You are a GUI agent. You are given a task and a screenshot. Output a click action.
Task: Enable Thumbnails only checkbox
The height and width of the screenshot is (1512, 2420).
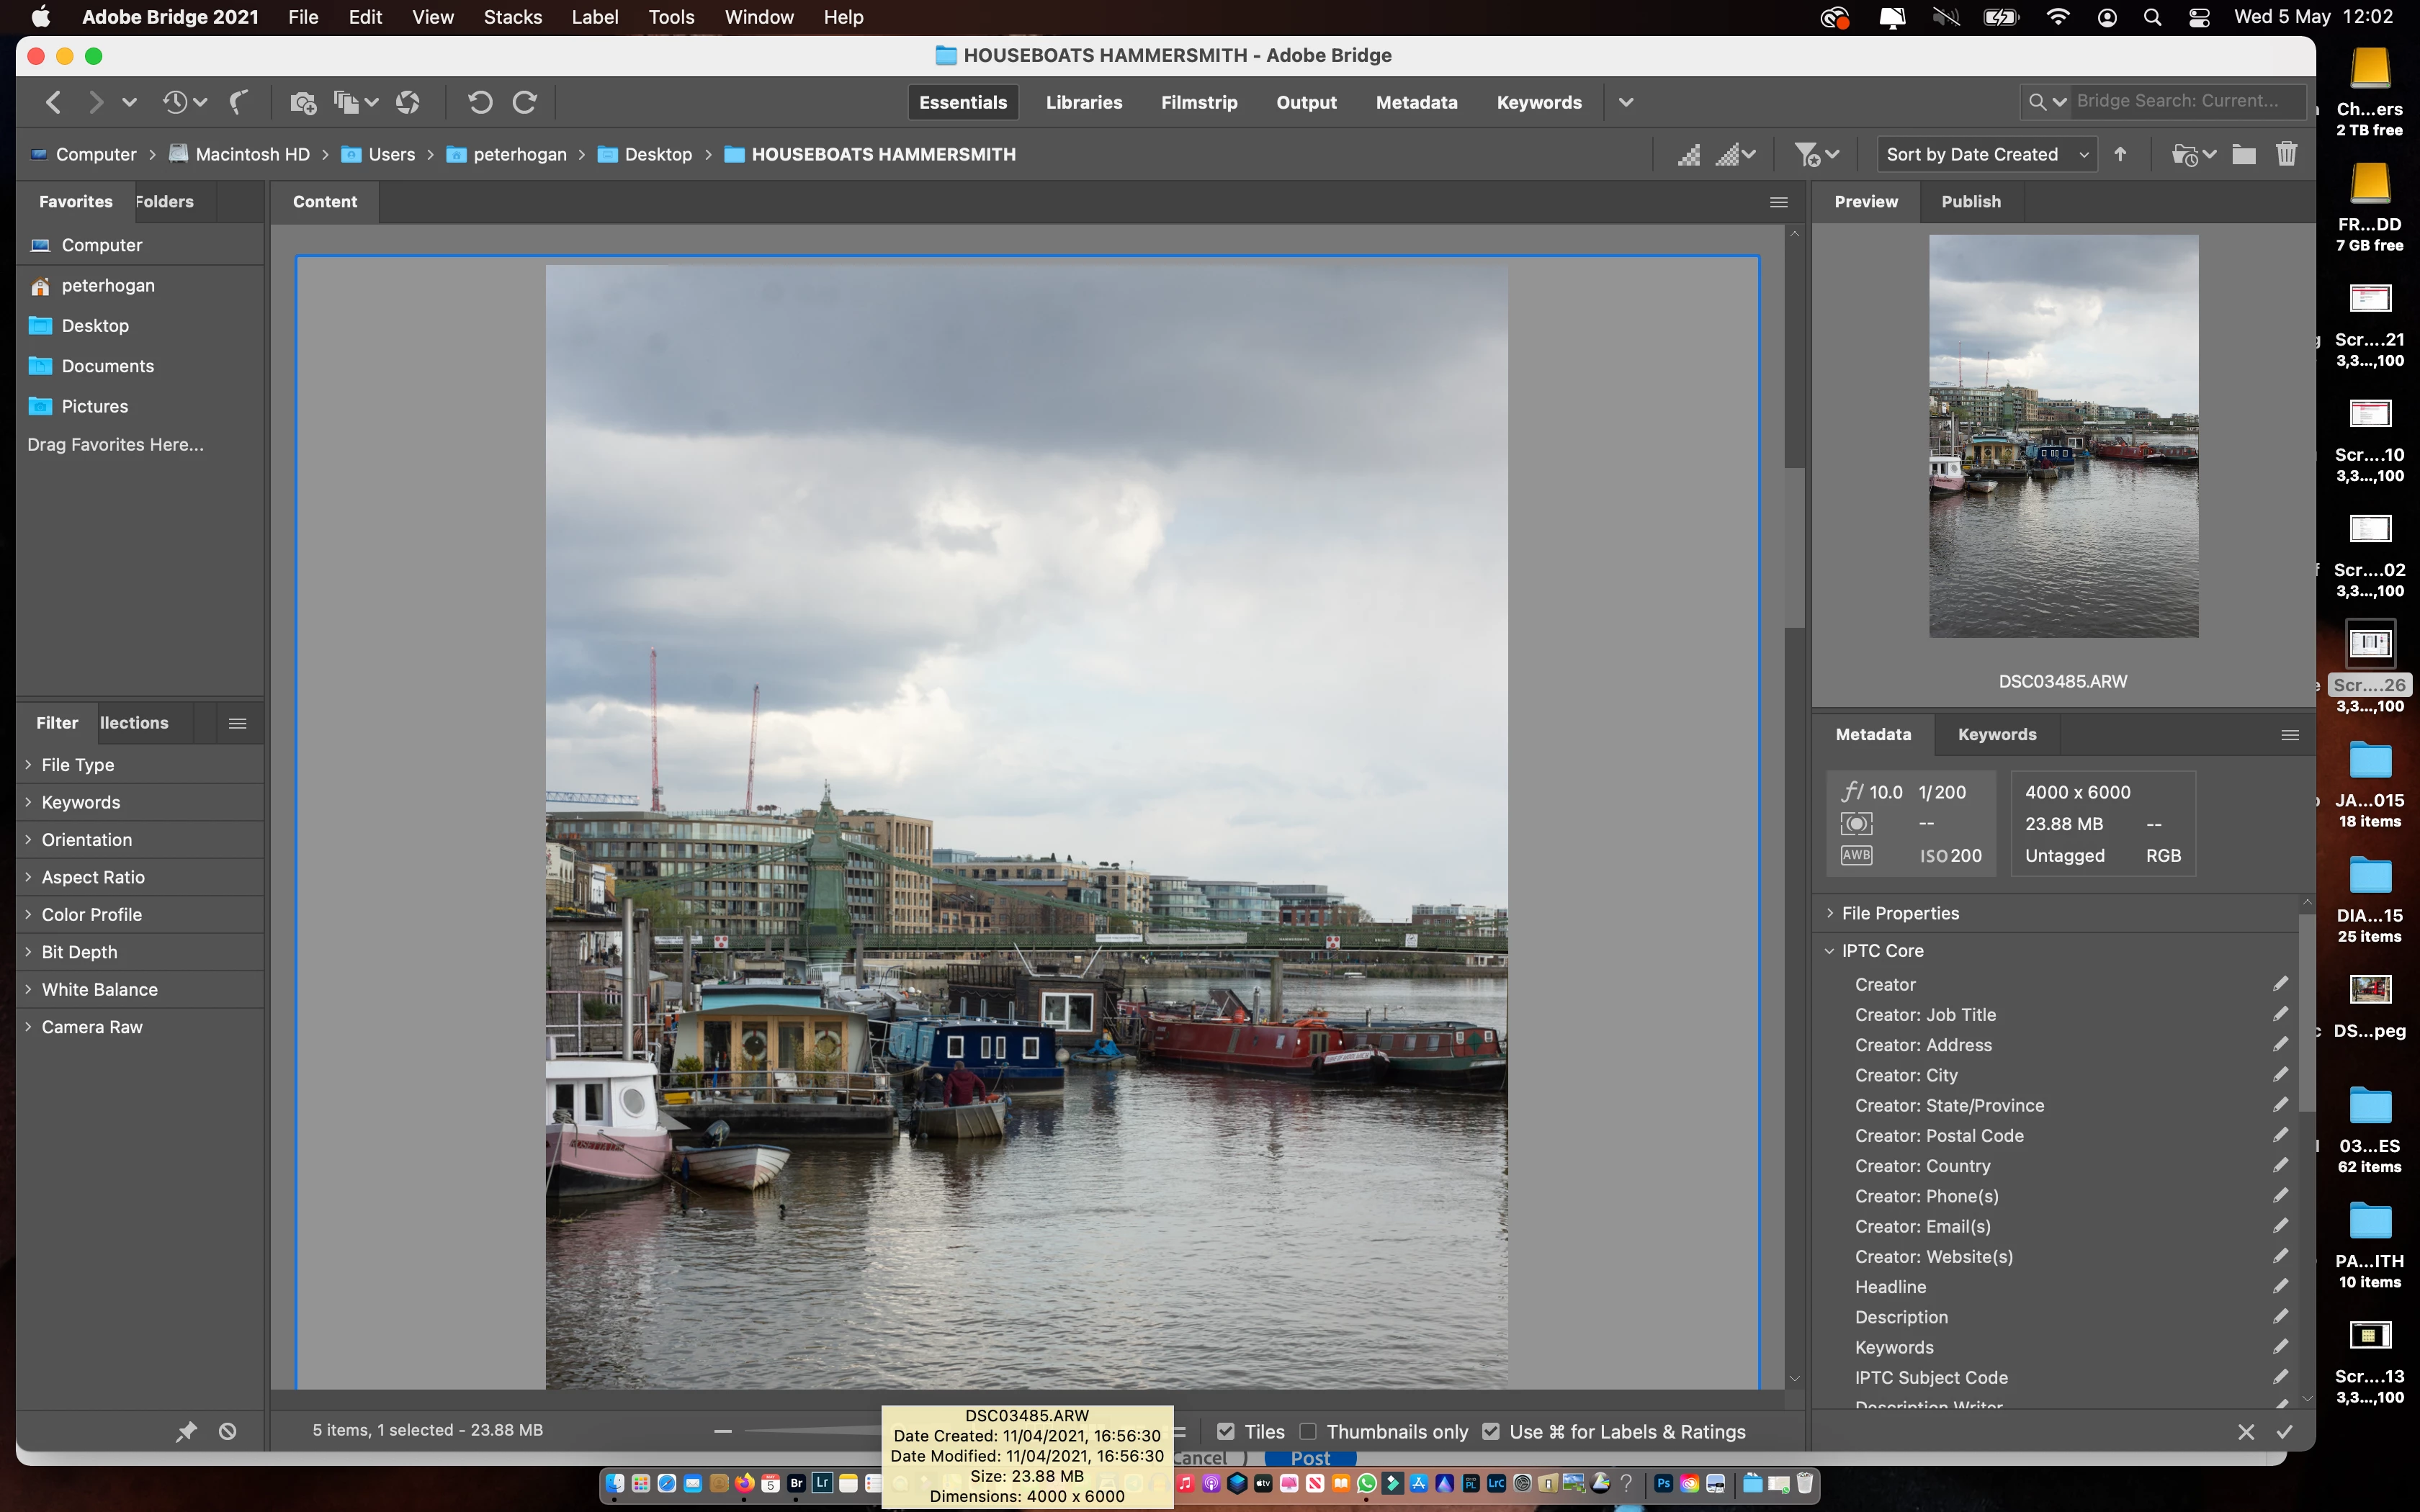(1308, 1431)
